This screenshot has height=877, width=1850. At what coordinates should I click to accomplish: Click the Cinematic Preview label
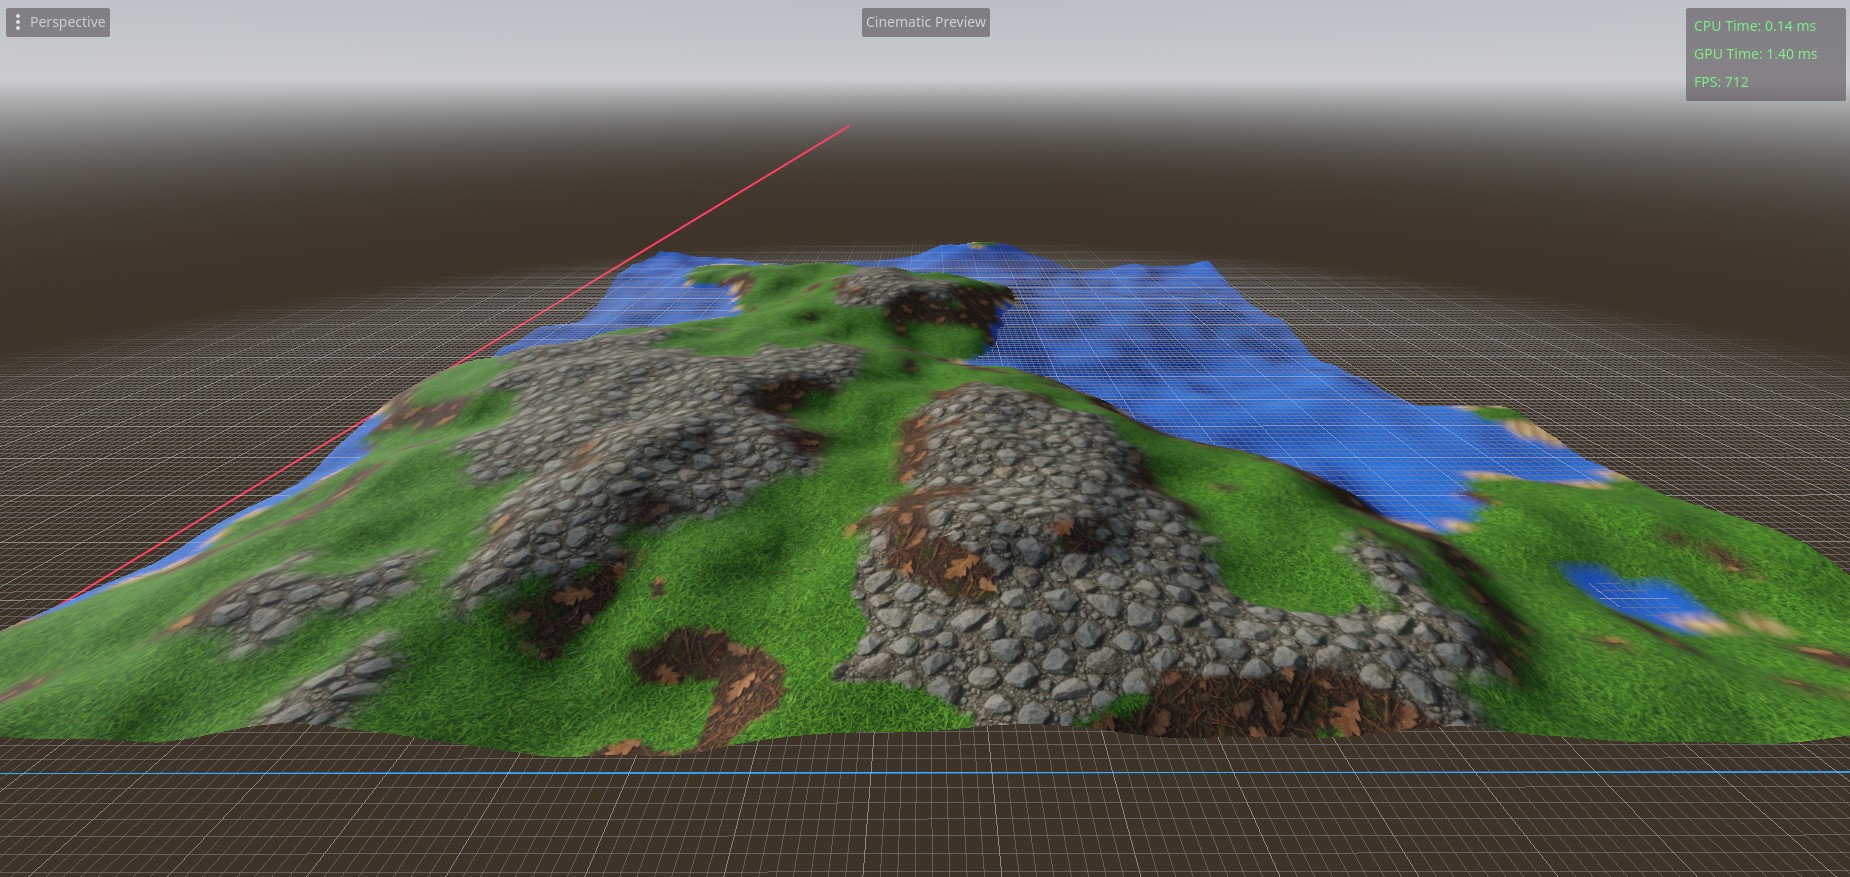[x=926, y=22]
